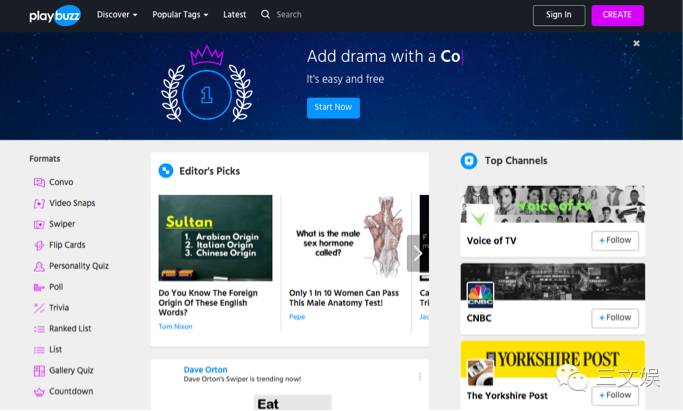
Task: Click the Top Channels section icon
Action: [x=469, y=161]
